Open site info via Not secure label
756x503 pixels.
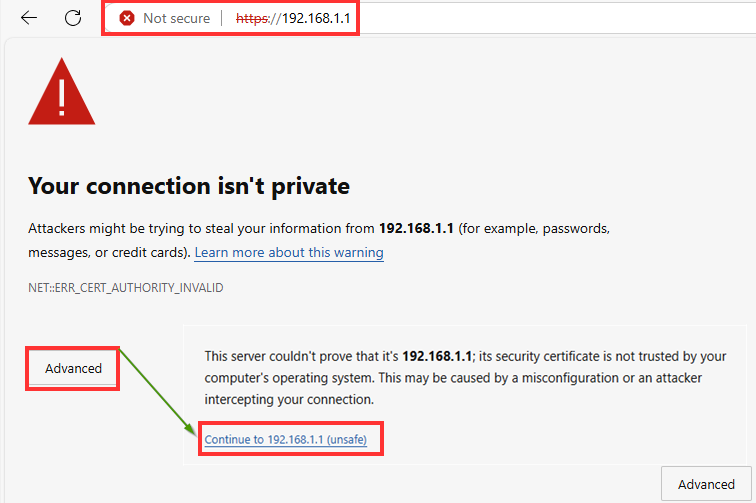click(x=176, y=18)
